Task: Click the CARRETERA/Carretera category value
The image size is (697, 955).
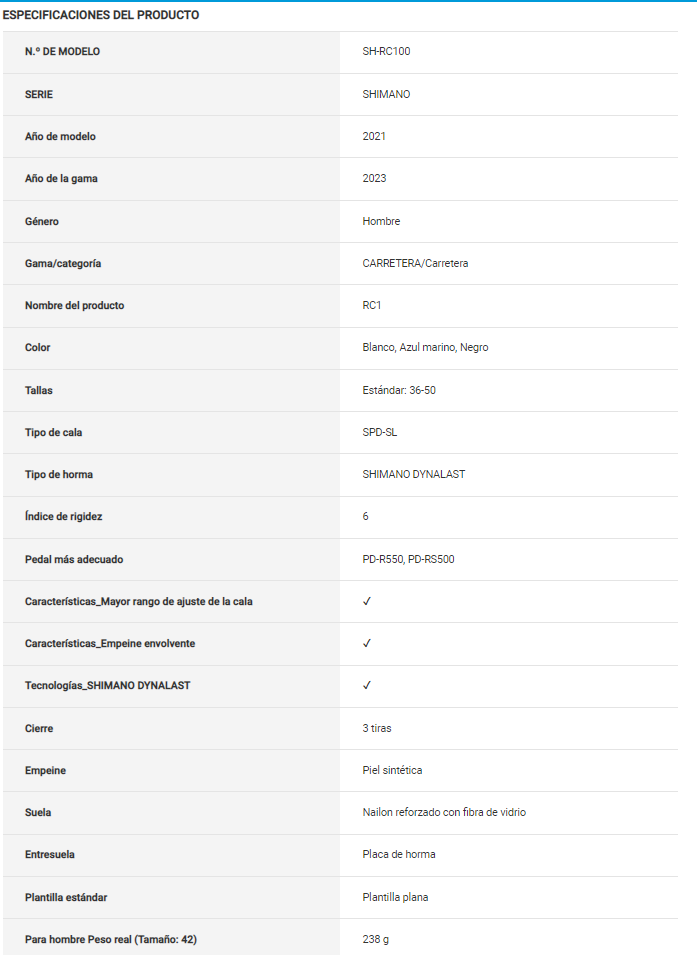Action: pos(415,263)
